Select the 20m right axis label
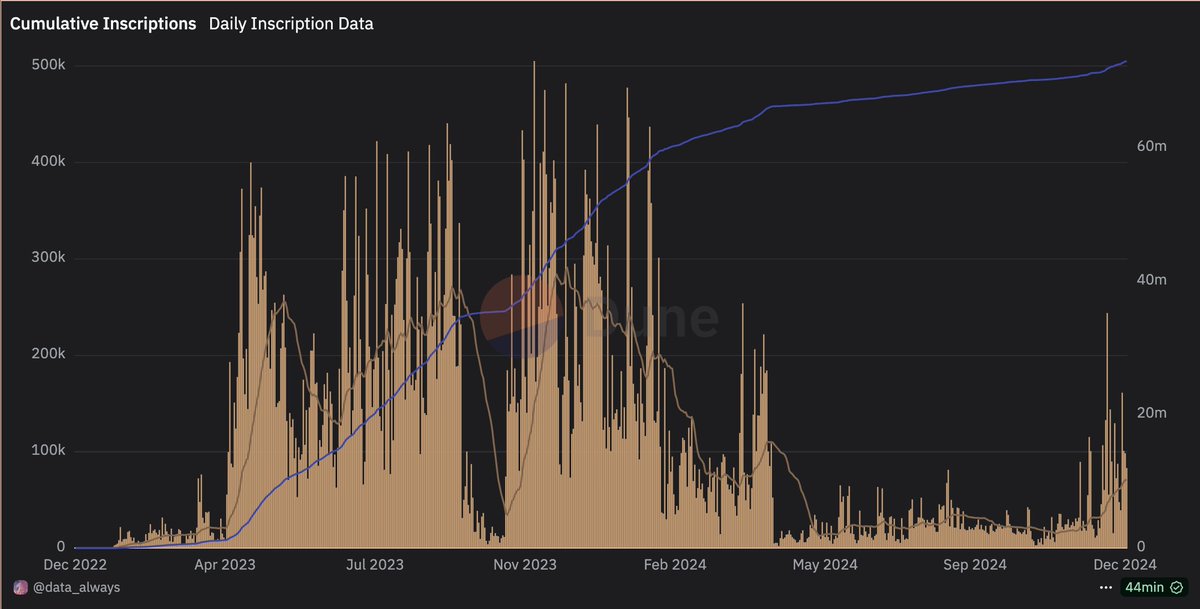This screenshot has height=609, width=1200. click(1152, 414)
